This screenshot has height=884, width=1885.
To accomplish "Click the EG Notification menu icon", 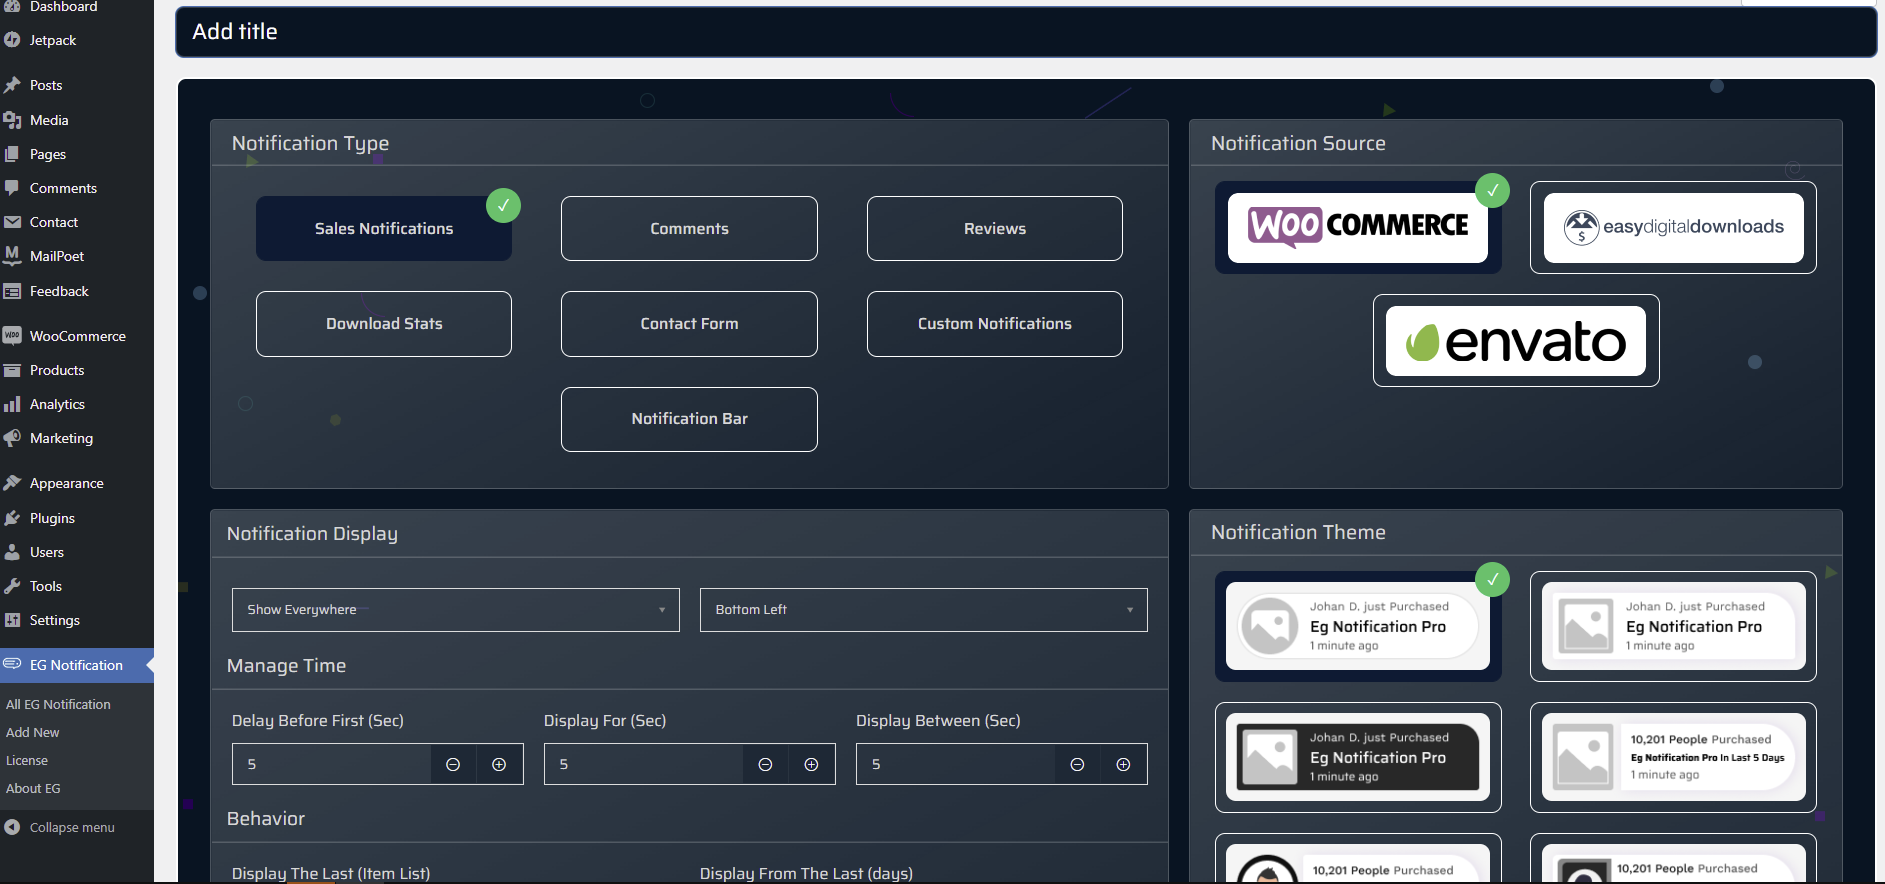I will coord(12,664).
